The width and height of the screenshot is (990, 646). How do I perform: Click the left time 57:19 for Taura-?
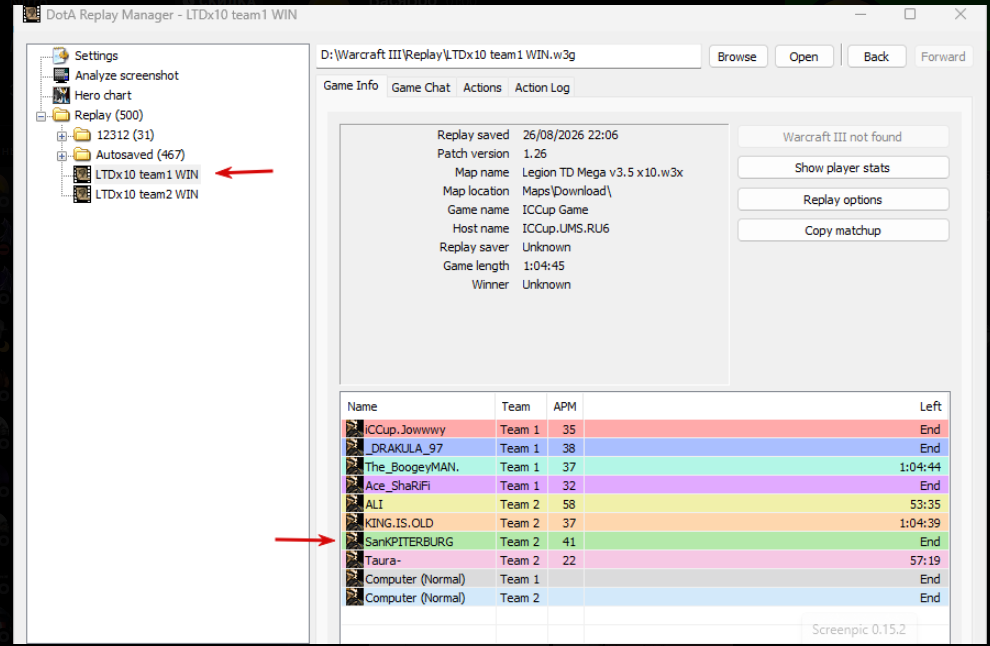[925, 561]
